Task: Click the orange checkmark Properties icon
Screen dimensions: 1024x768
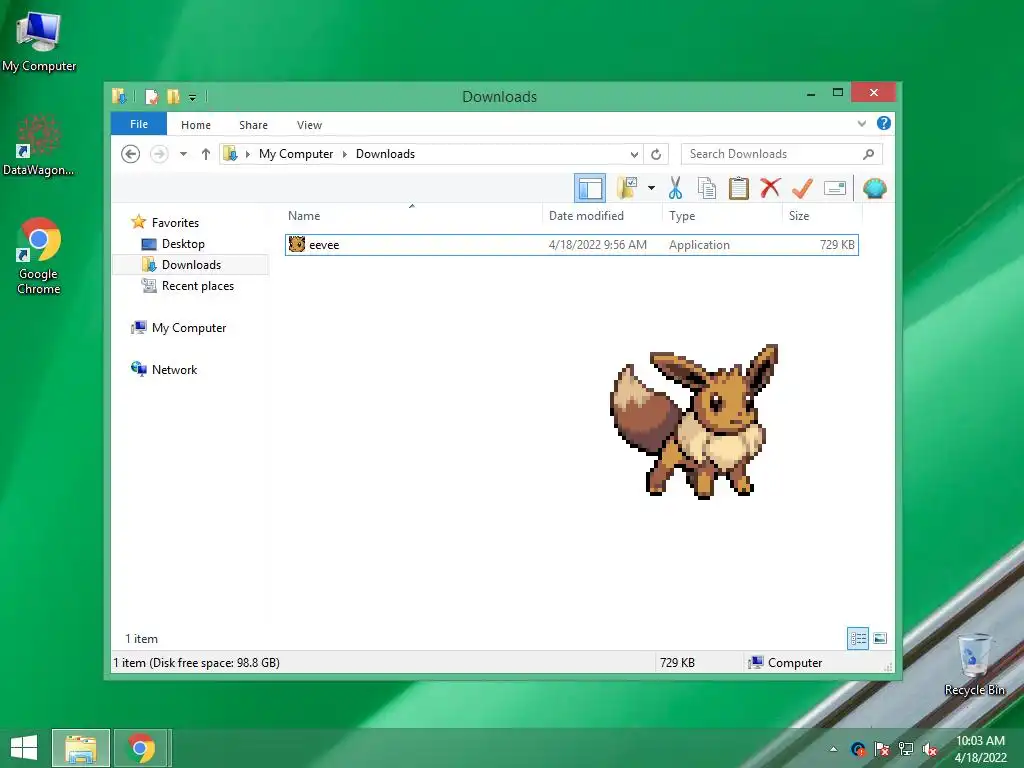Action: [802, 188]
